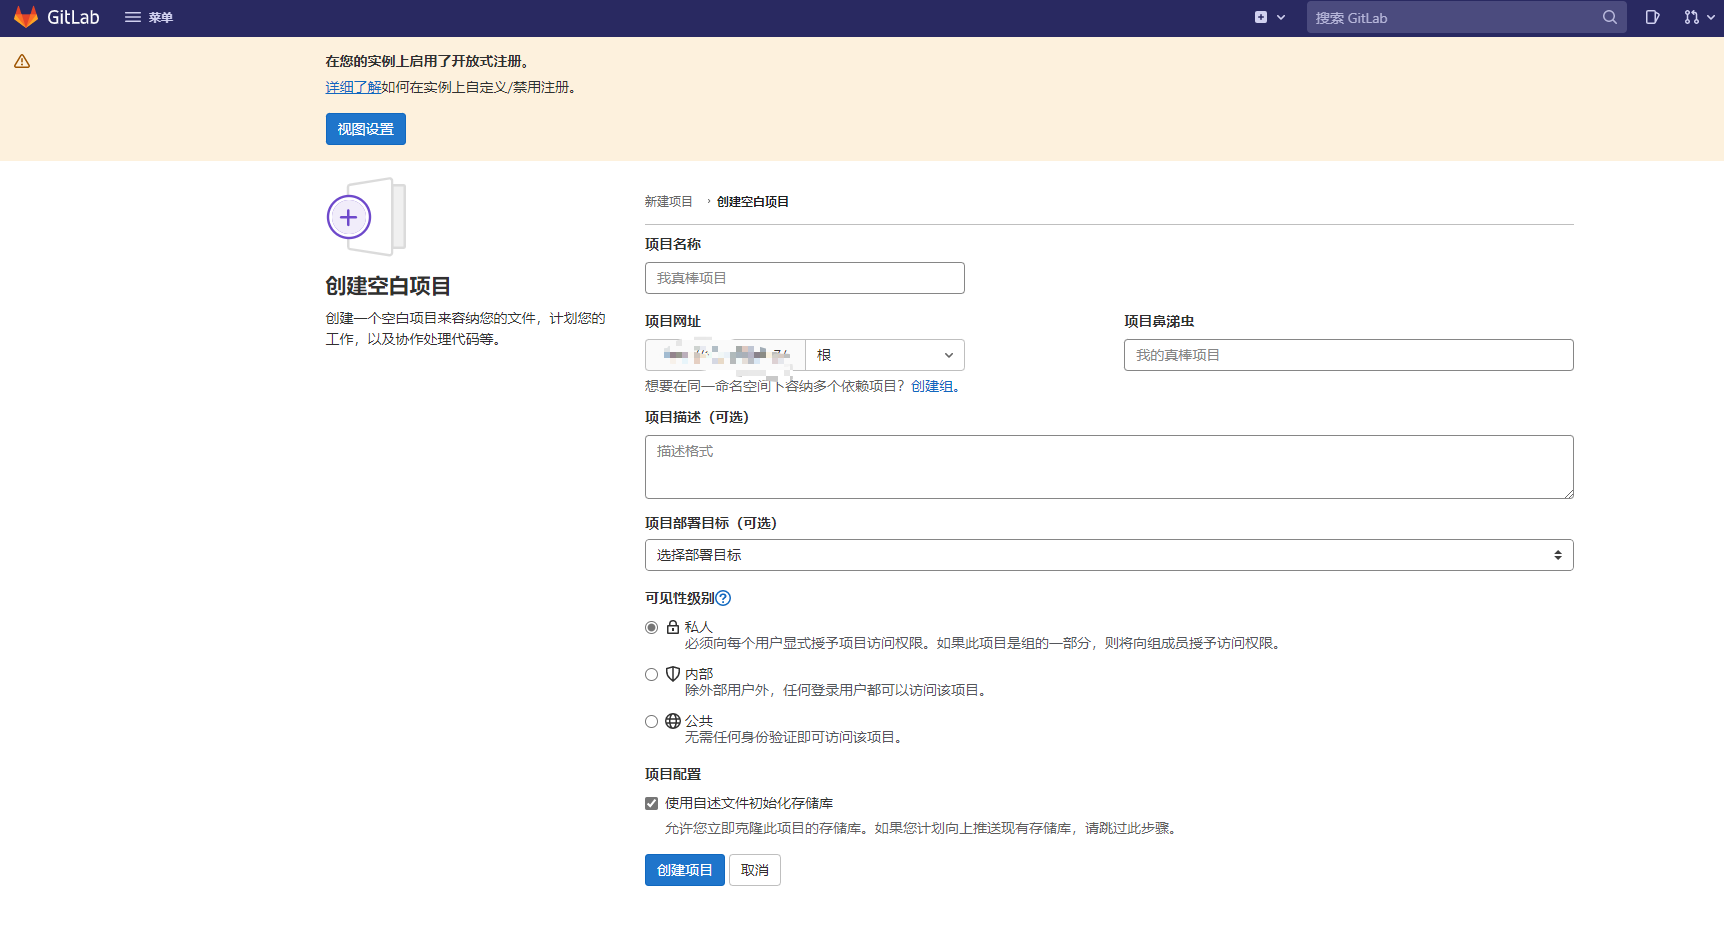Click the search magnifier icon
1724x927 pixels.
click(1609, 17)
